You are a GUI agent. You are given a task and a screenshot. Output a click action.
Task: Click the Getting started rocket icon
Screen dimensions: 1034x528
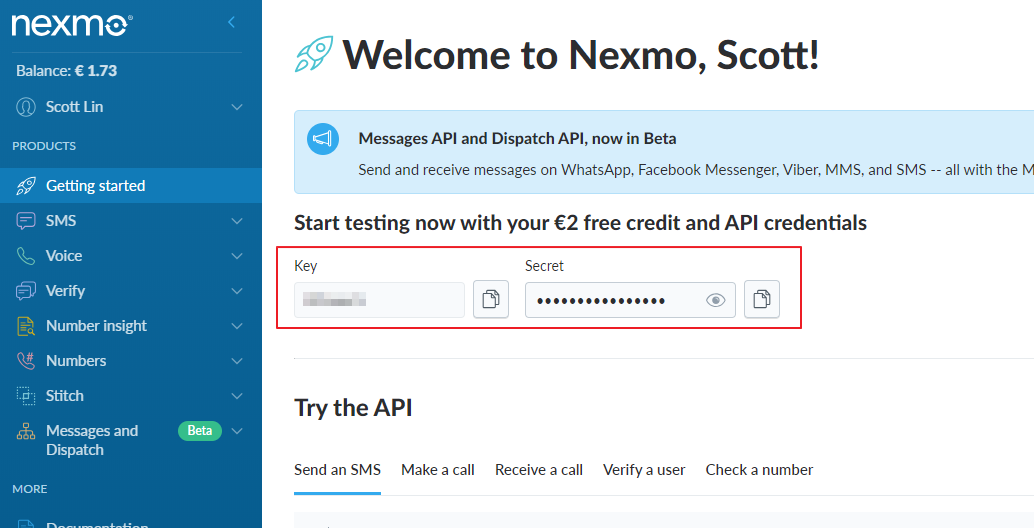[x=26, y=186]
